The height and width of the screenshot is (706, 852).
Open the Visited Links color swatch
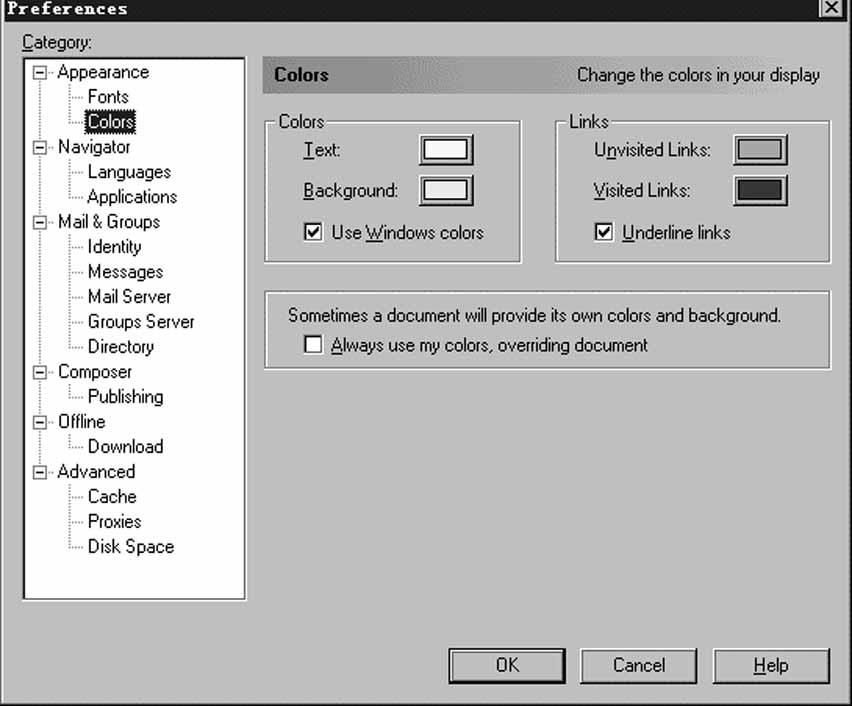pos(760,191)
